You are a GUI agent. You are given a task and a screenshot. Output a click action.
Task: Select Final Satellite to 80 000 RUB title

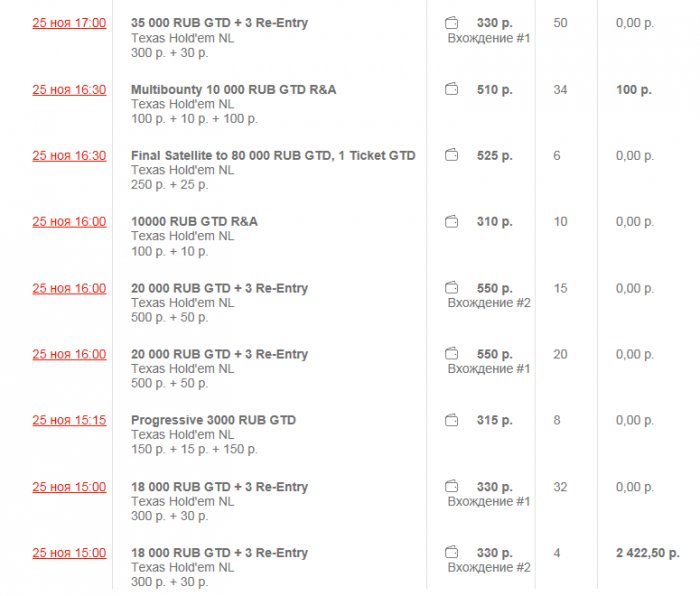click(273, 156)
